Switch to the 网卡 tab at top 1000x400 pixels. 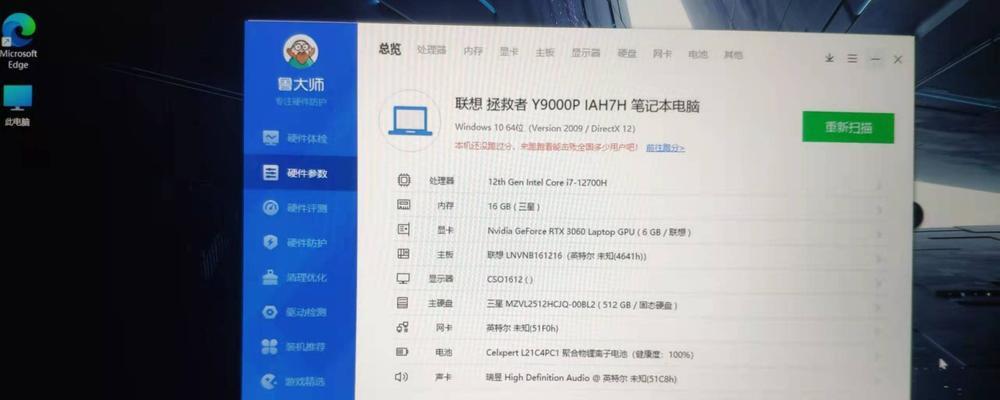tap(662, 54)
